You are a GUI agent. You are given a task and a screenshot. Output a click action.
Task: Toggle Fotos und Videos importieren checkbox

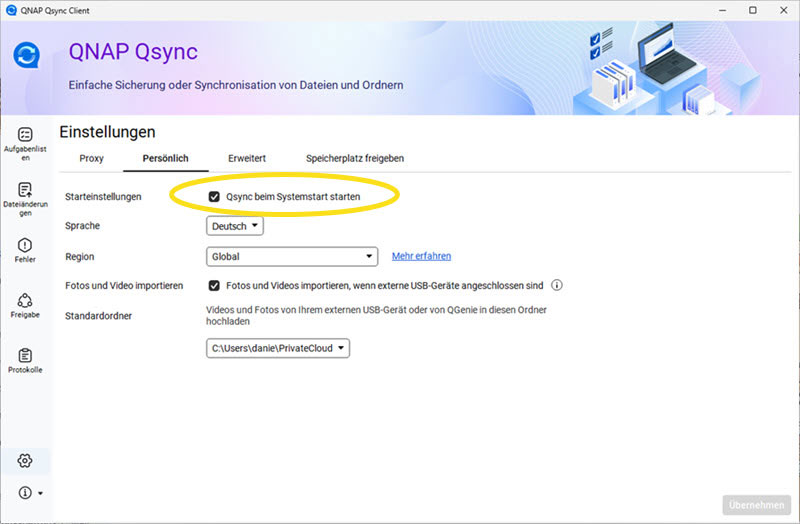(x=214, y=286)
